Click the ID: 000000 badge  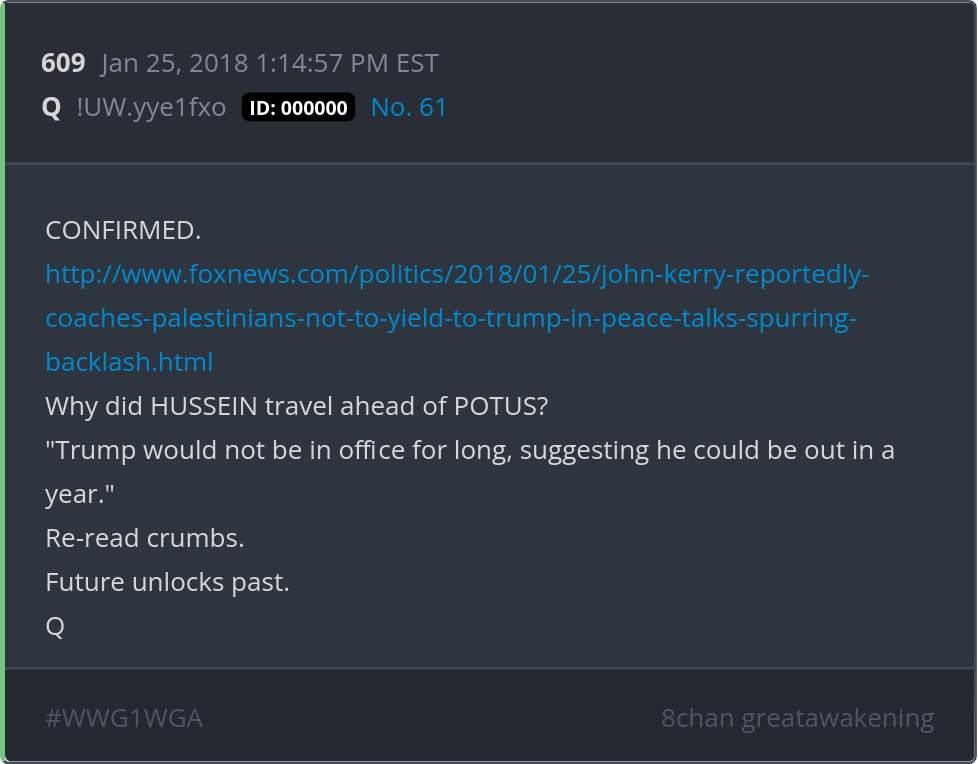298,108
